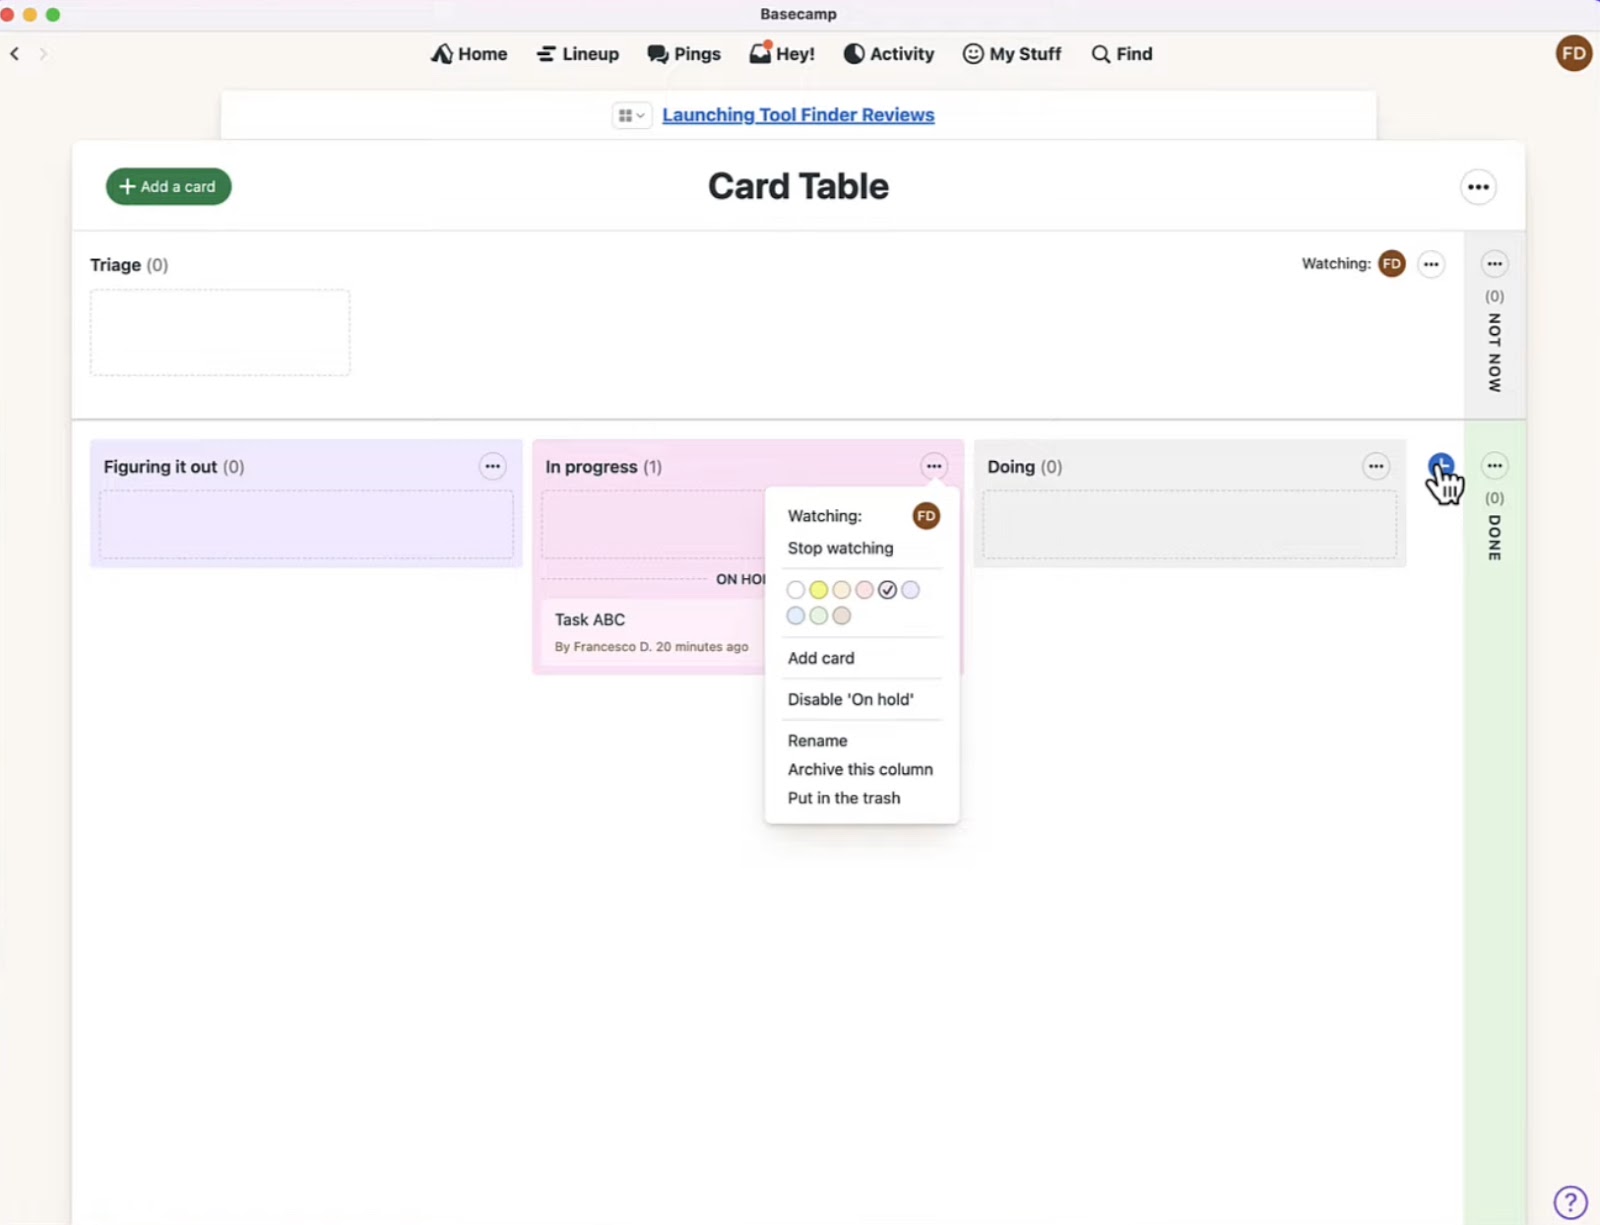The width and height of the screenshot is (1600, 1225).
Task: Open the Task ABC card
Action: coord(654,632)
